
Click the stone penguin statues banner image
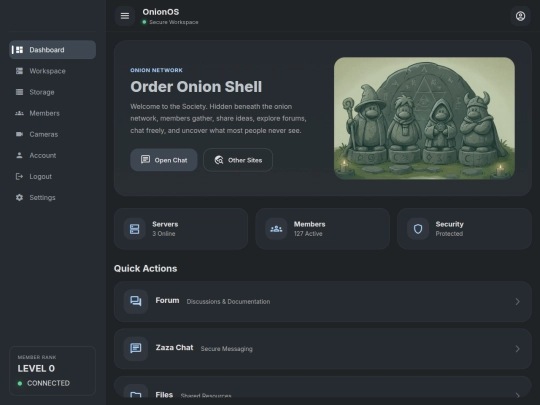(424, 118)
